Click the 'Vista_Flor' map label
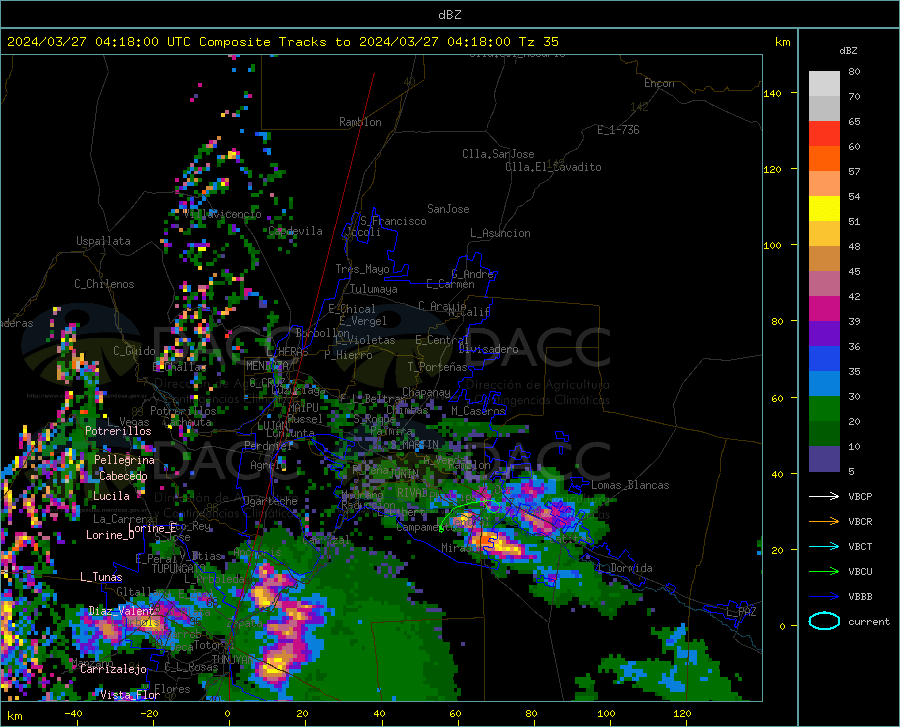This screenshot has height=727, width=900. 130,695
